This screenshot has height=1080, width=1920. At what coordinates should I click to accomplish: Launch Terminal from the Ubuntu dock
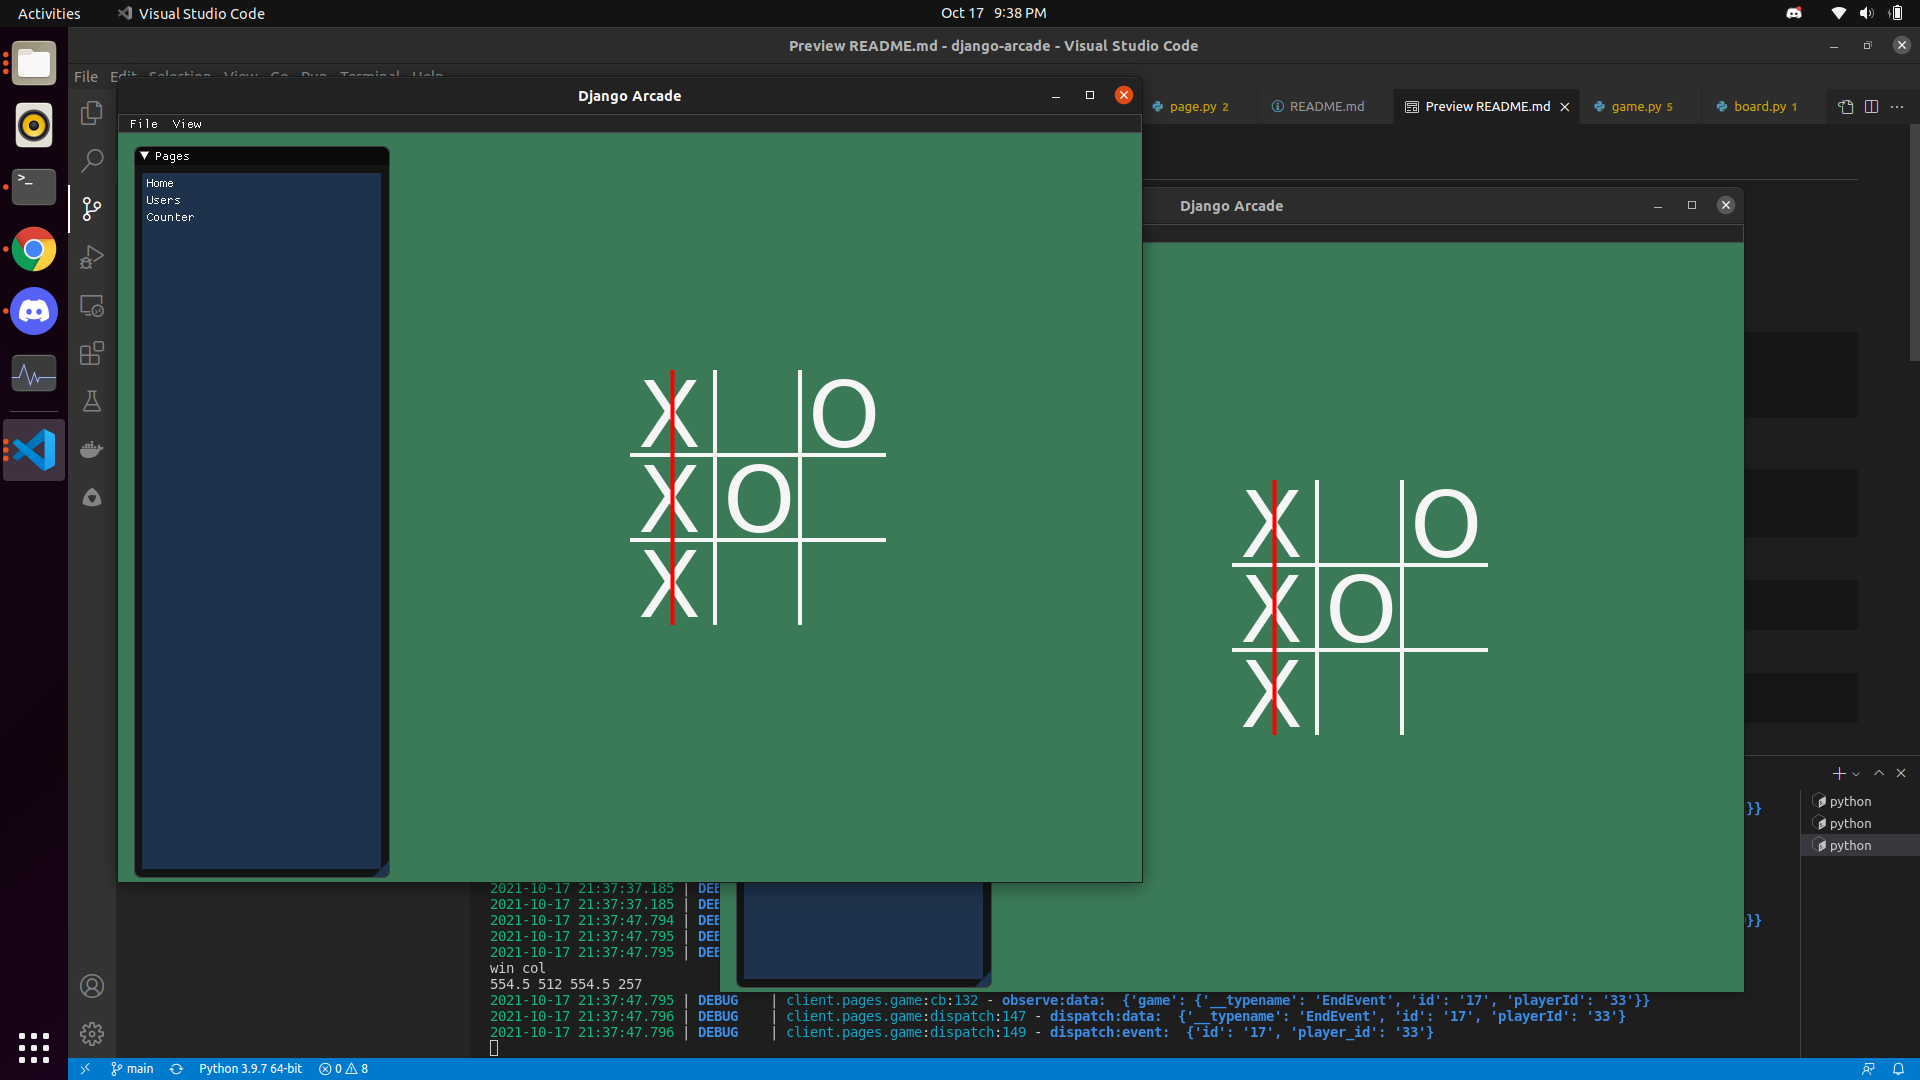click(34, 187)
